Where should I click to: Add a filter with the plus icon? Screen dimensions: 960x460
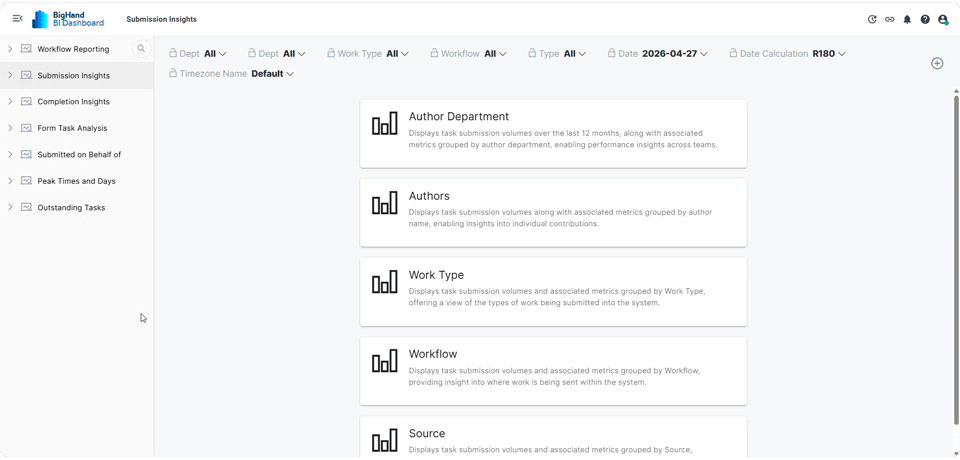[x=937, y=63]
